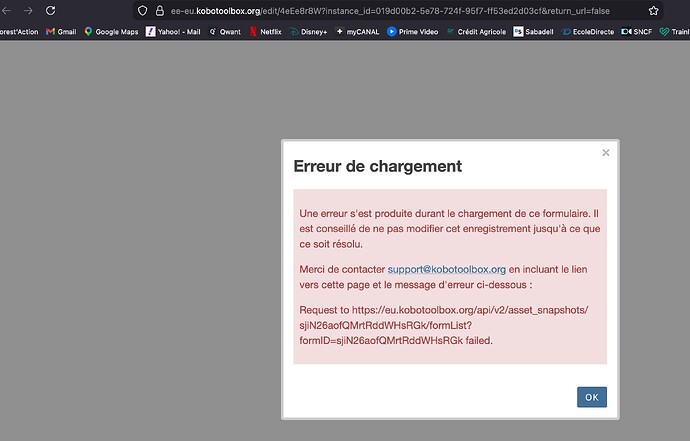Screen dimensions: 690x441
Task: Open the Prime Video bookmark
Action: (x=417, y=31)
